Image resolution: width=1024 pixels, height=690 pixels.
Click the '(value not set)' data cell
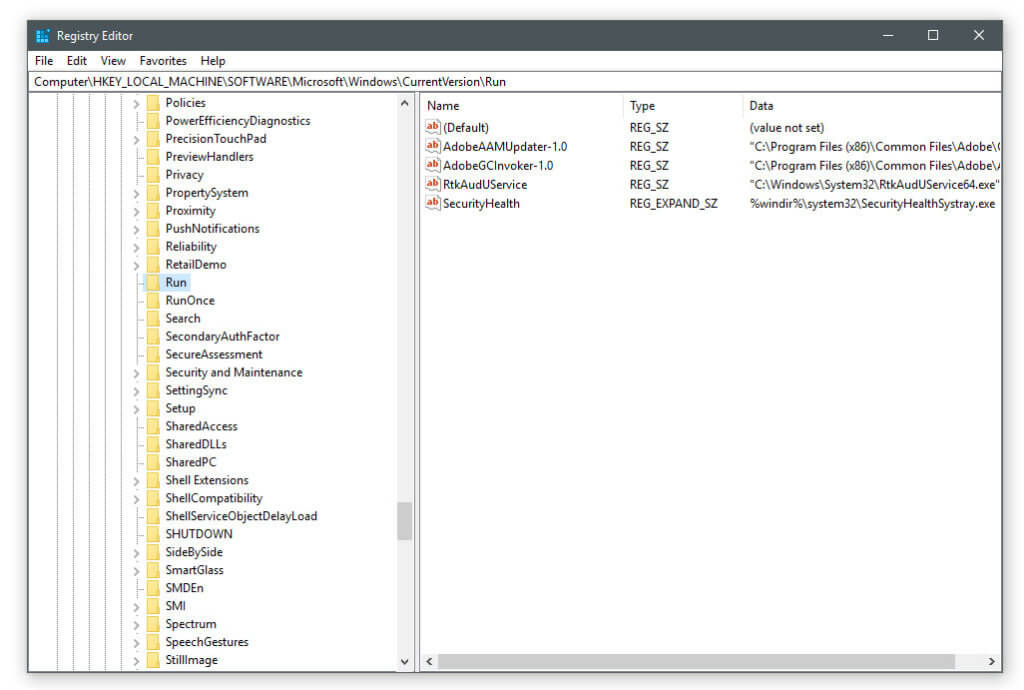[786, 127]
